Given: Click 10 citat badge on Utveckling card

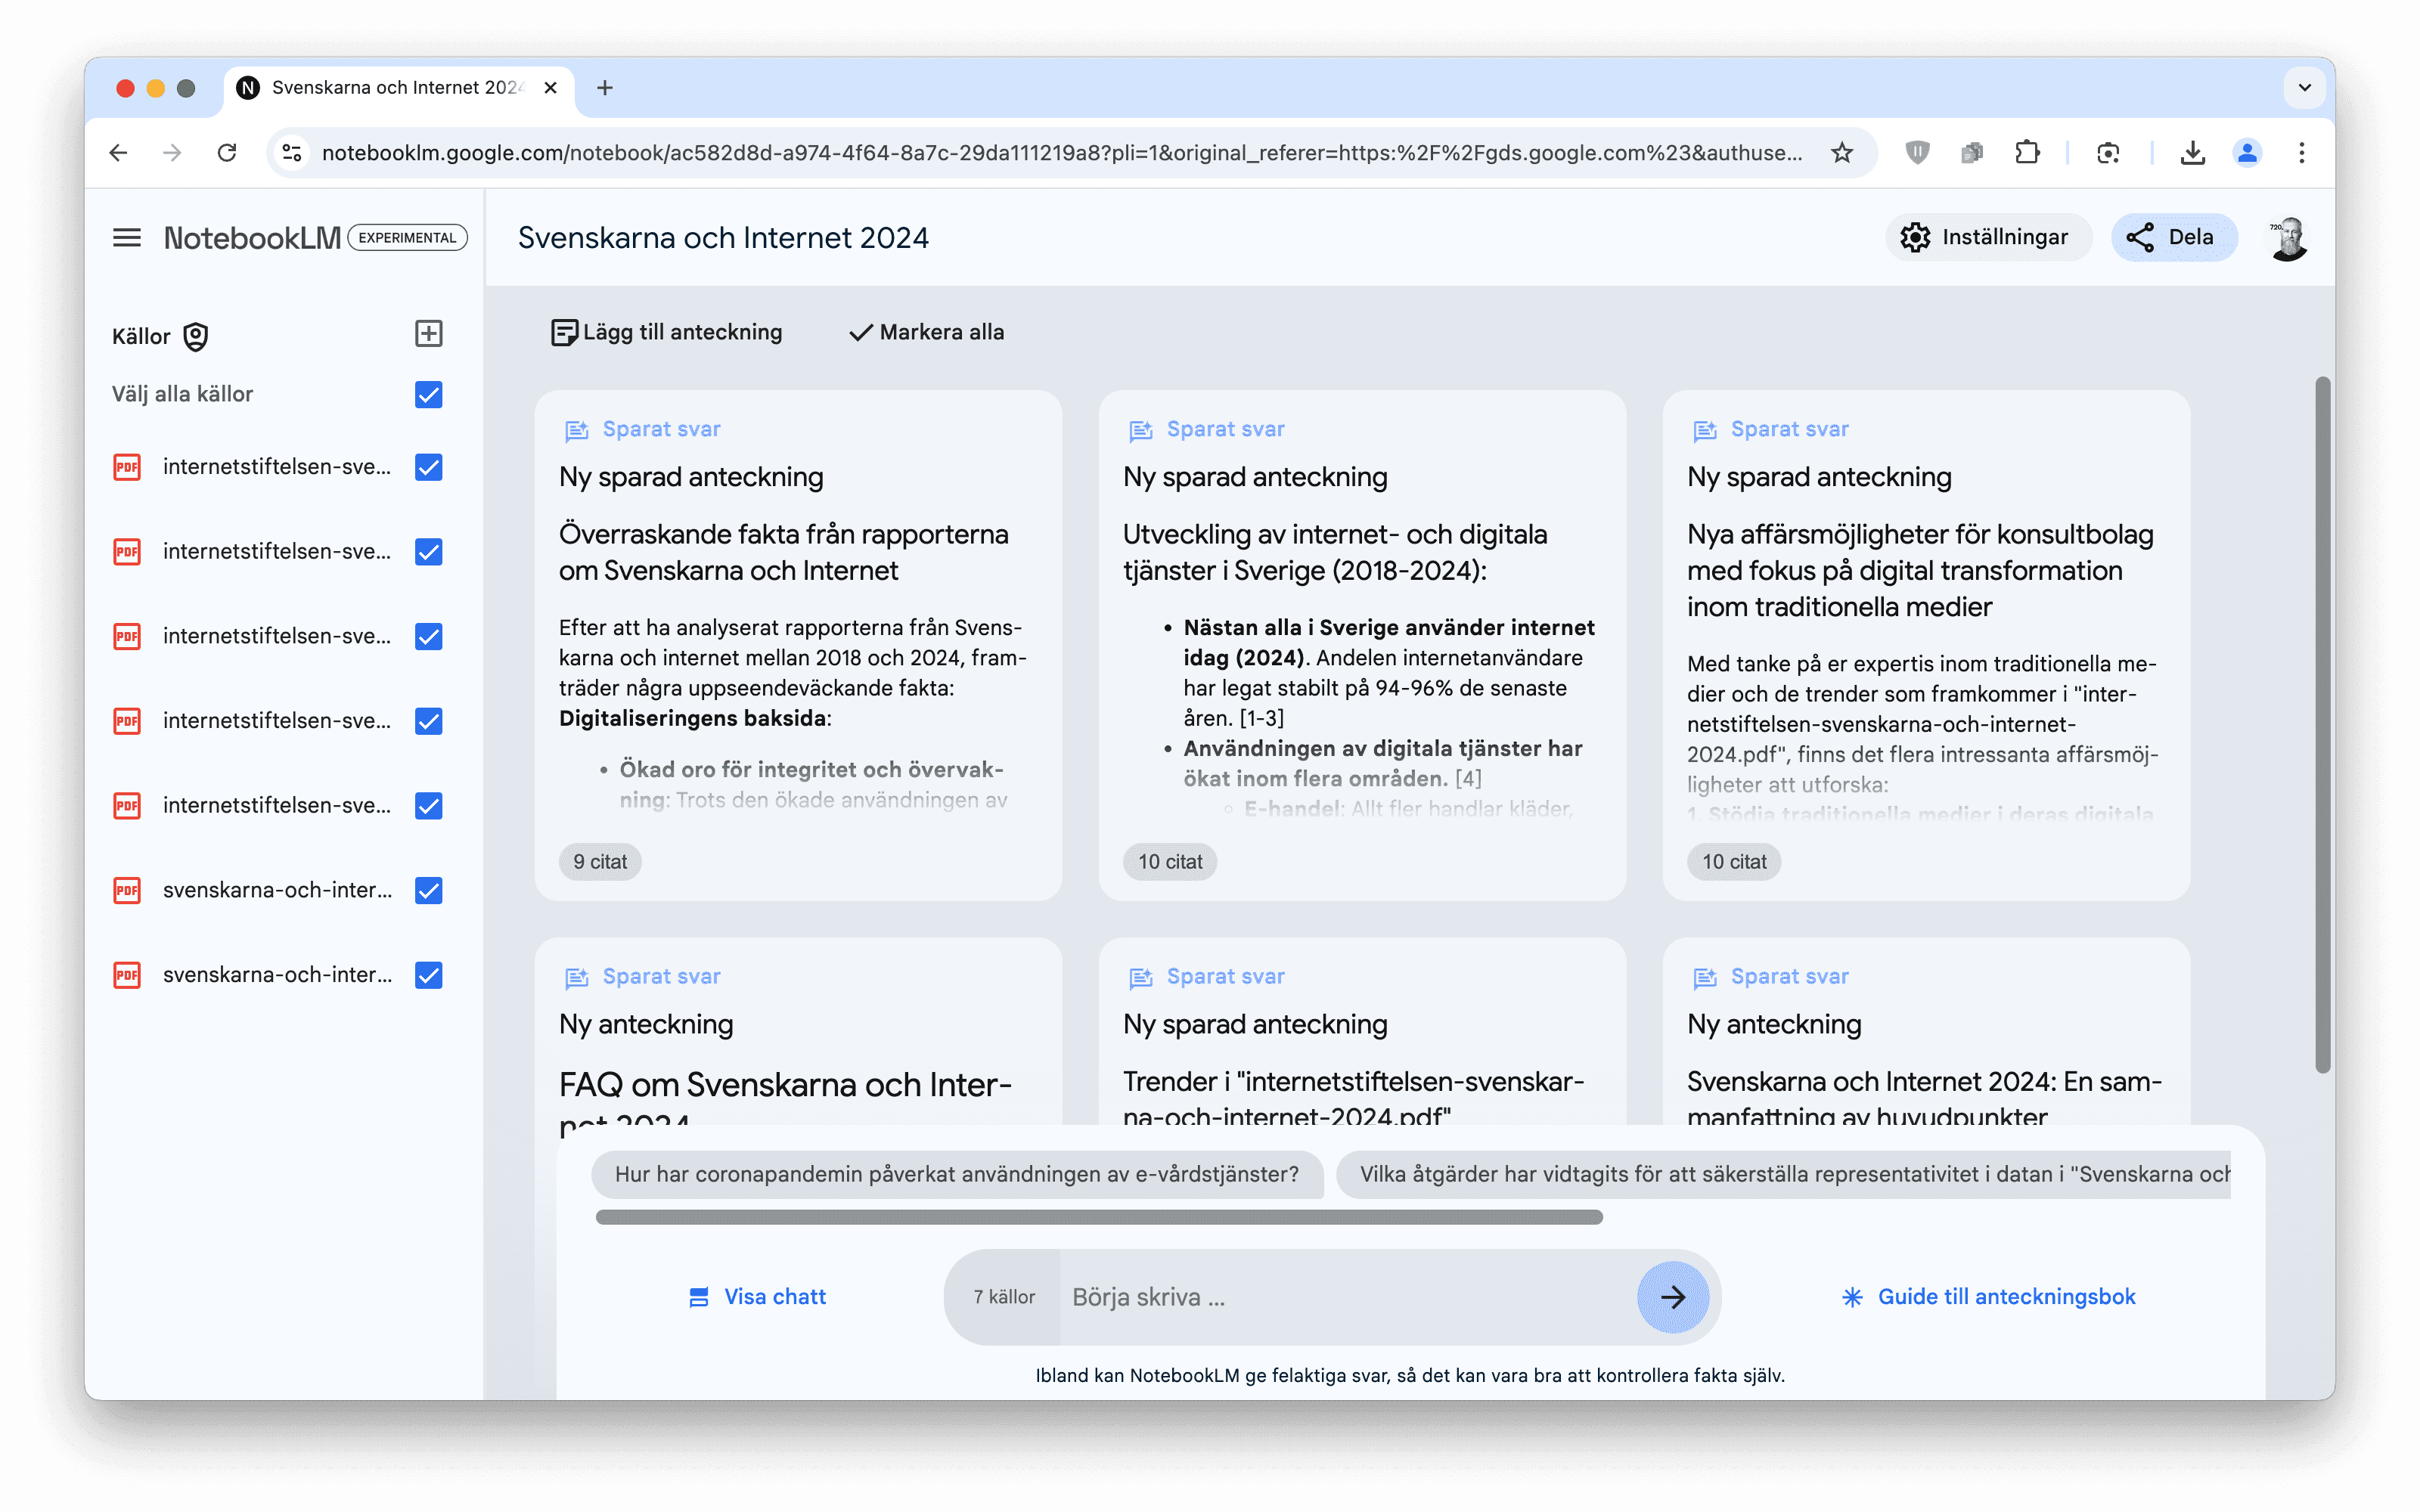Looking at the screenshot, I should [1170, 862].
